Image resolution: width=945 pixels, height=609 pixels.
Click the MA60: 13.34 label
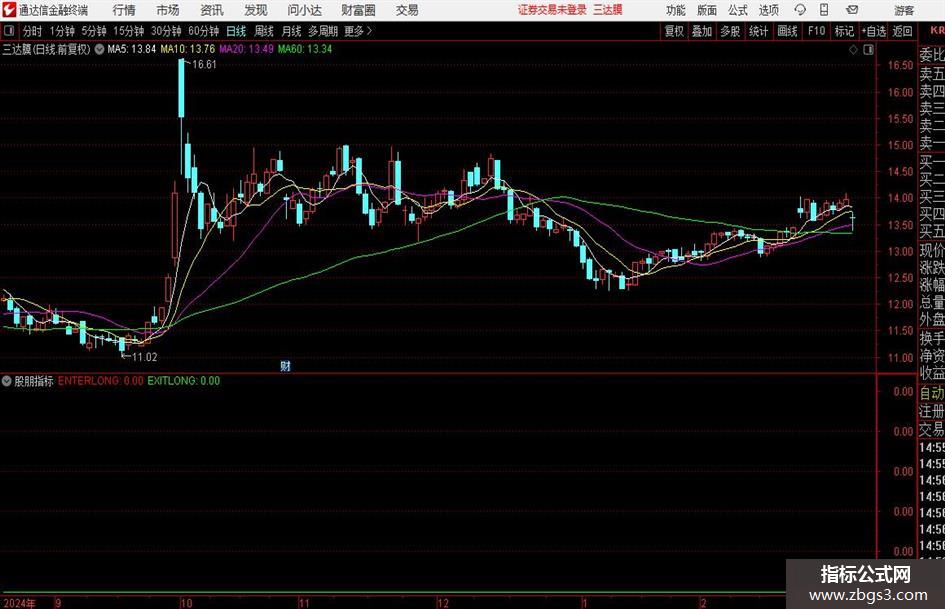point(305,49)
